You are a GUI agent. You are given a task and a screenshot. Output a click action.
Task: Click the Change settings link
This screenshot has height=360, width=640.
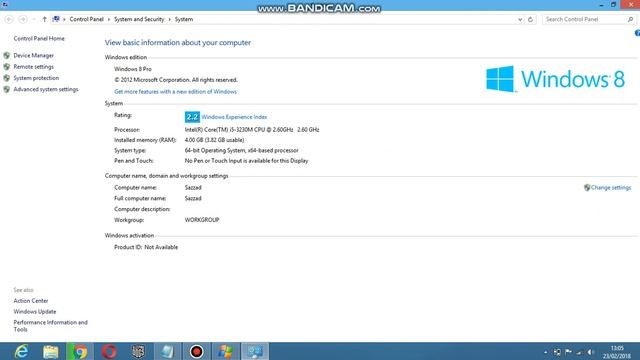(611, 188)
